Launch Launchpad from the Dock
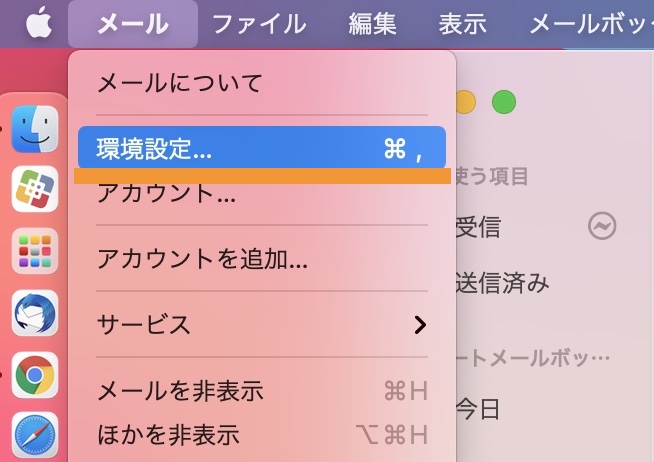This screenshot has width=654, height=462. point(35,251)
